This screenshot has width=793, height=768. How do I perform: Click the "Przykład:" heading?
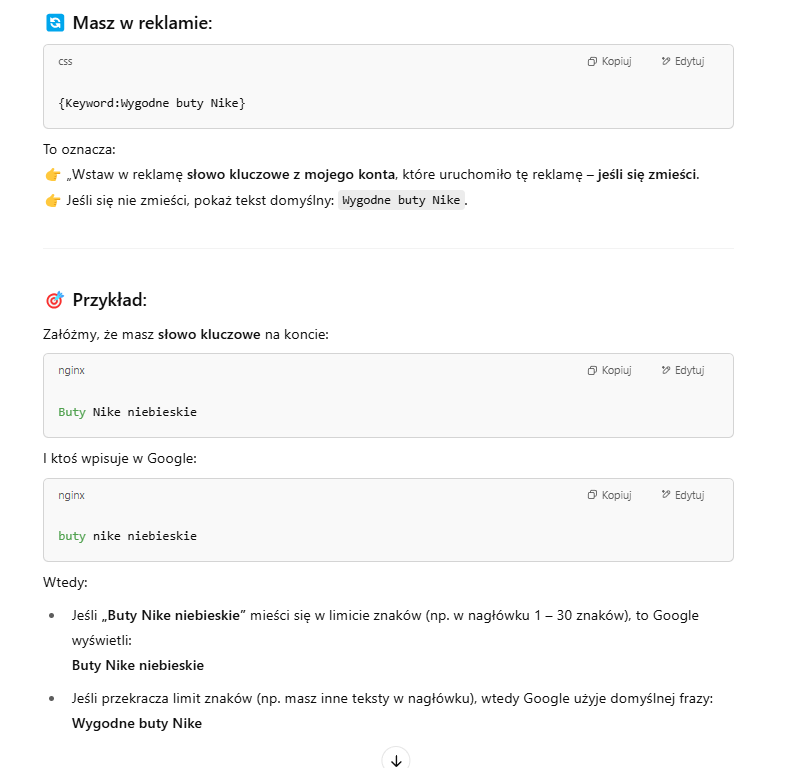[x=110, y=300]
